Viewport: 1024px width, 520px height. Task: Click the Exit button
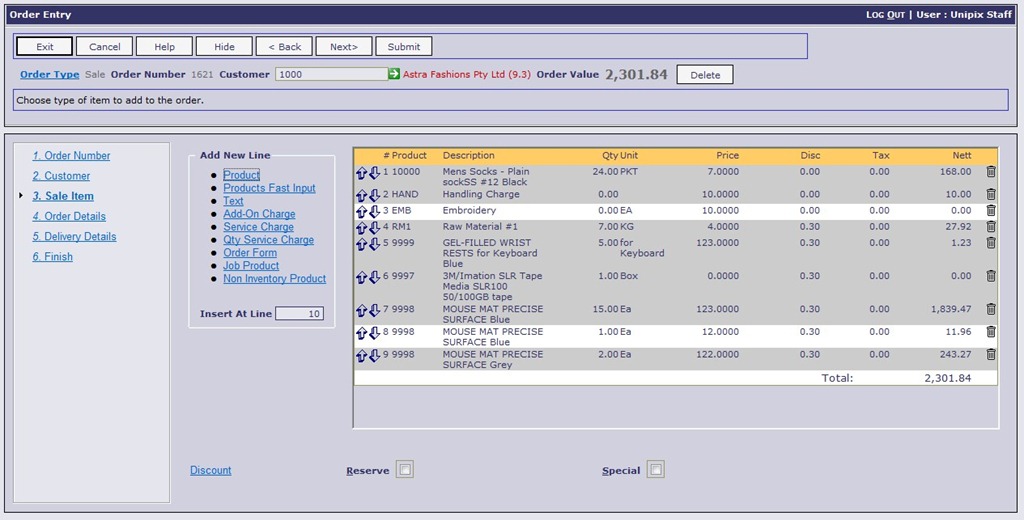45,46
